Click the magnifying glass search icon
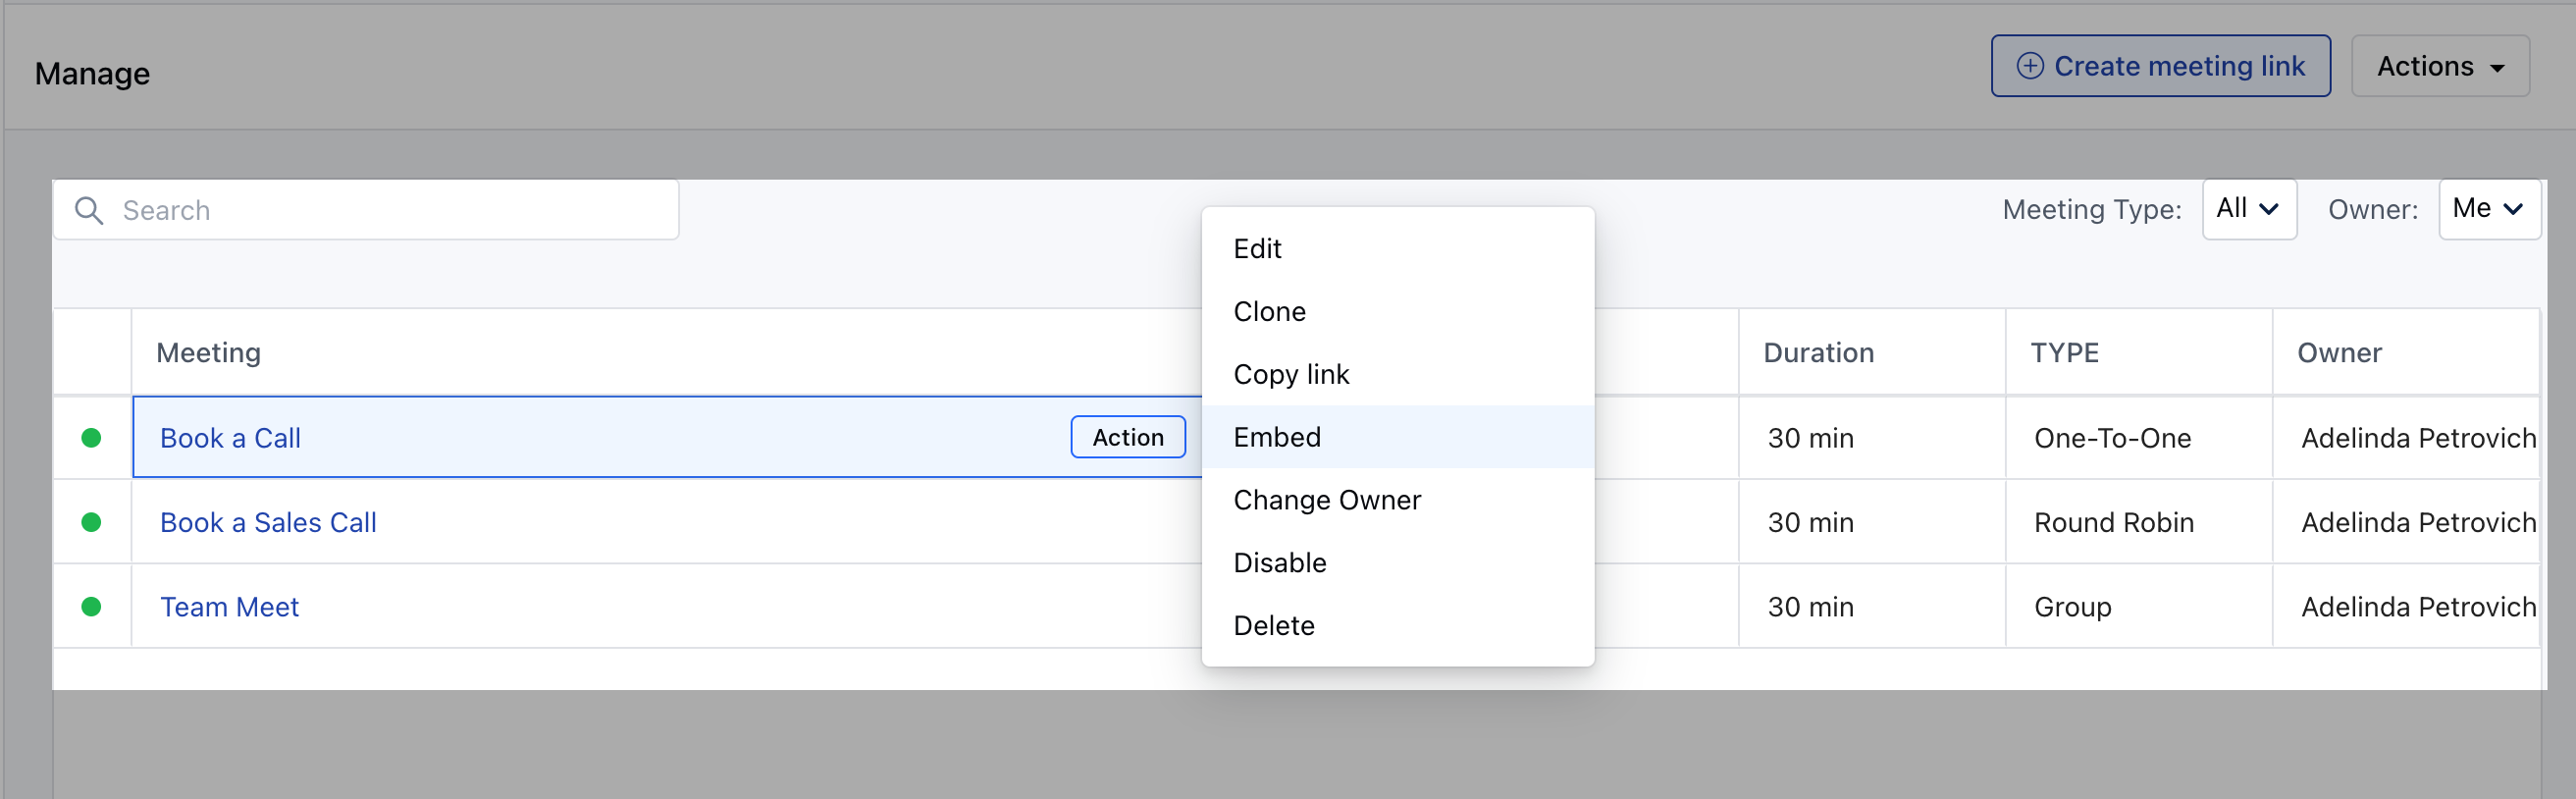Viewport: 2576px width, 799px height. (89, 210)
